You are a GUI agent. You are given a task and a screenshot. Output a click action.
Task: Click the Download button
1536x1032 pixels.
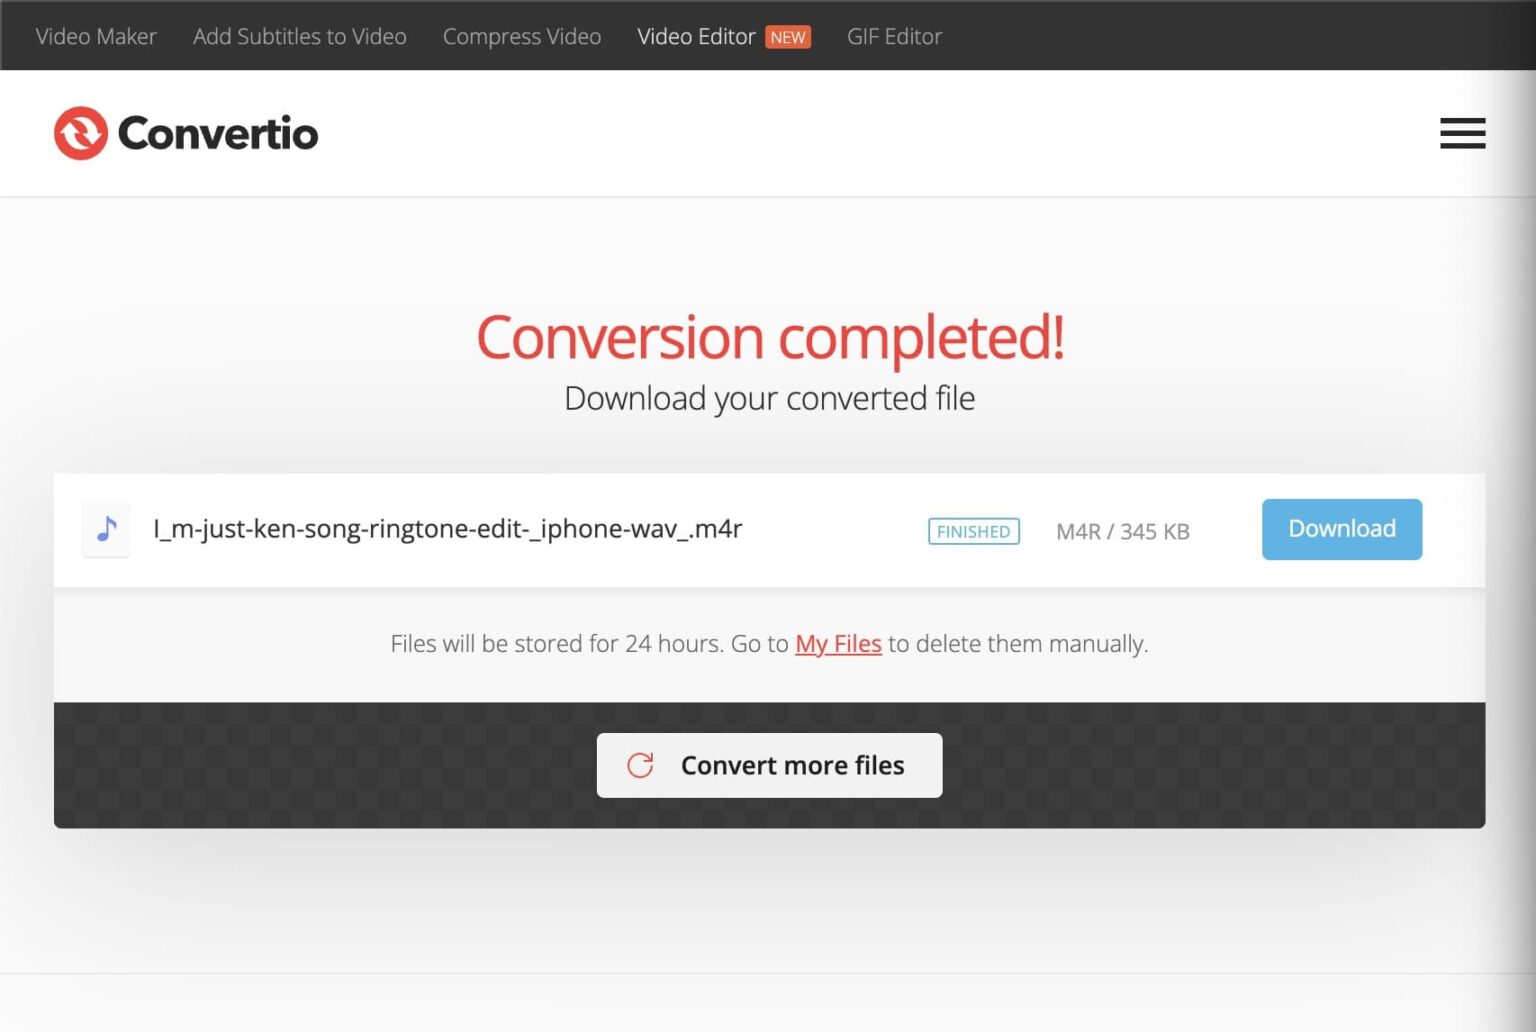1341,529
